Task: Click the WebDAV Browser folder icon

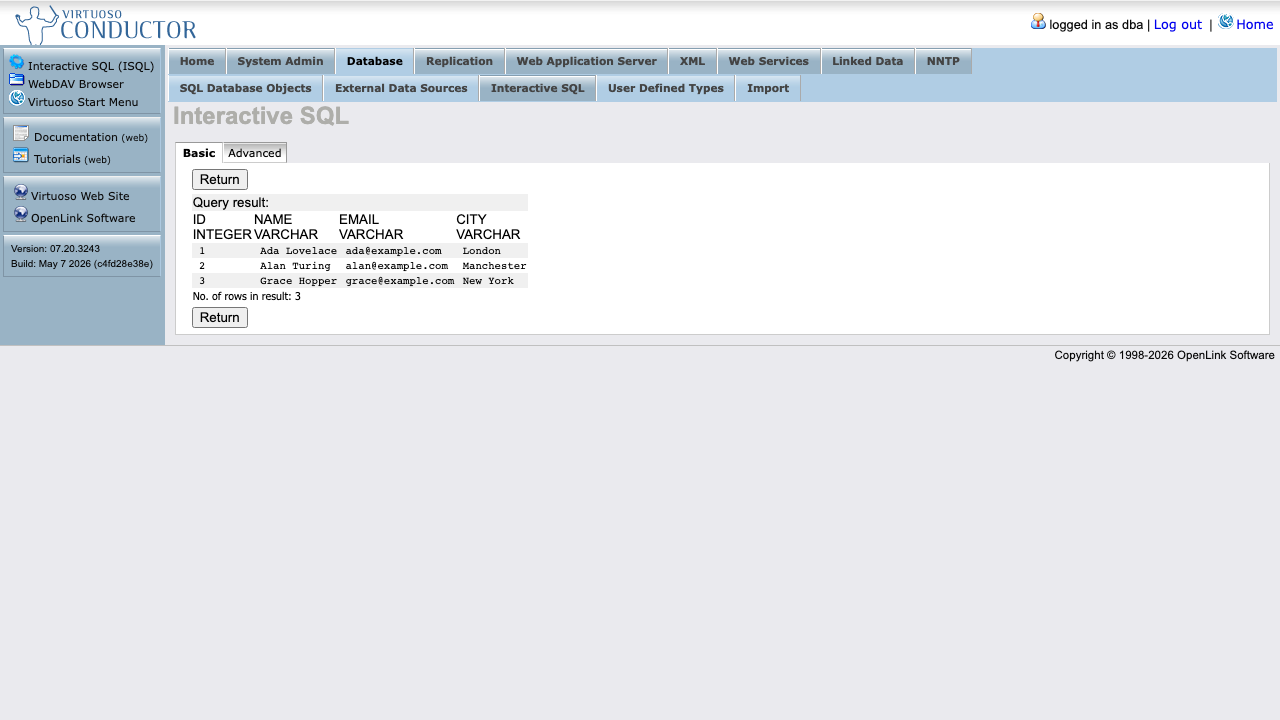Action: (17, 80)
